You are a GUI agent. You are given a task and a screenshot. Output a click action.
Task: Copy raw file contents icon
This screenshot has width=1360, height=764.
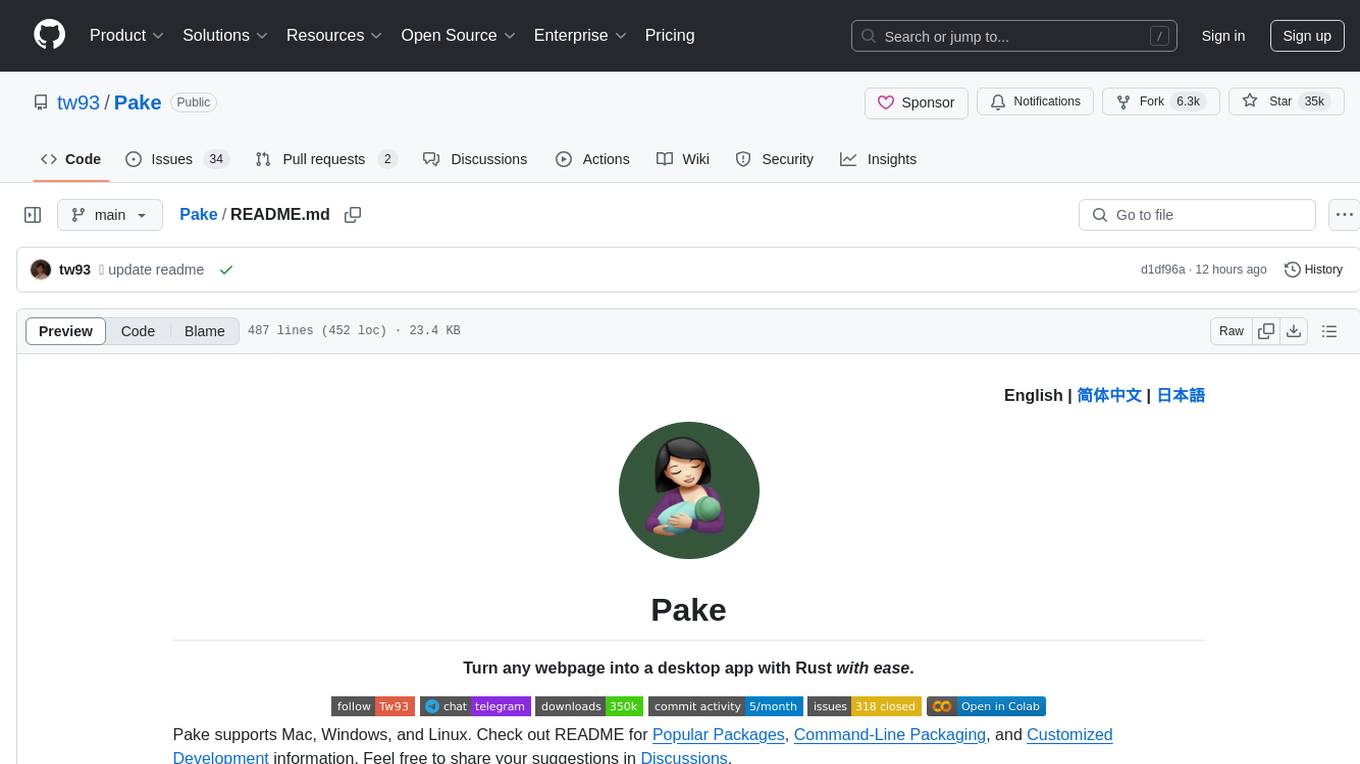(1266, 331)
